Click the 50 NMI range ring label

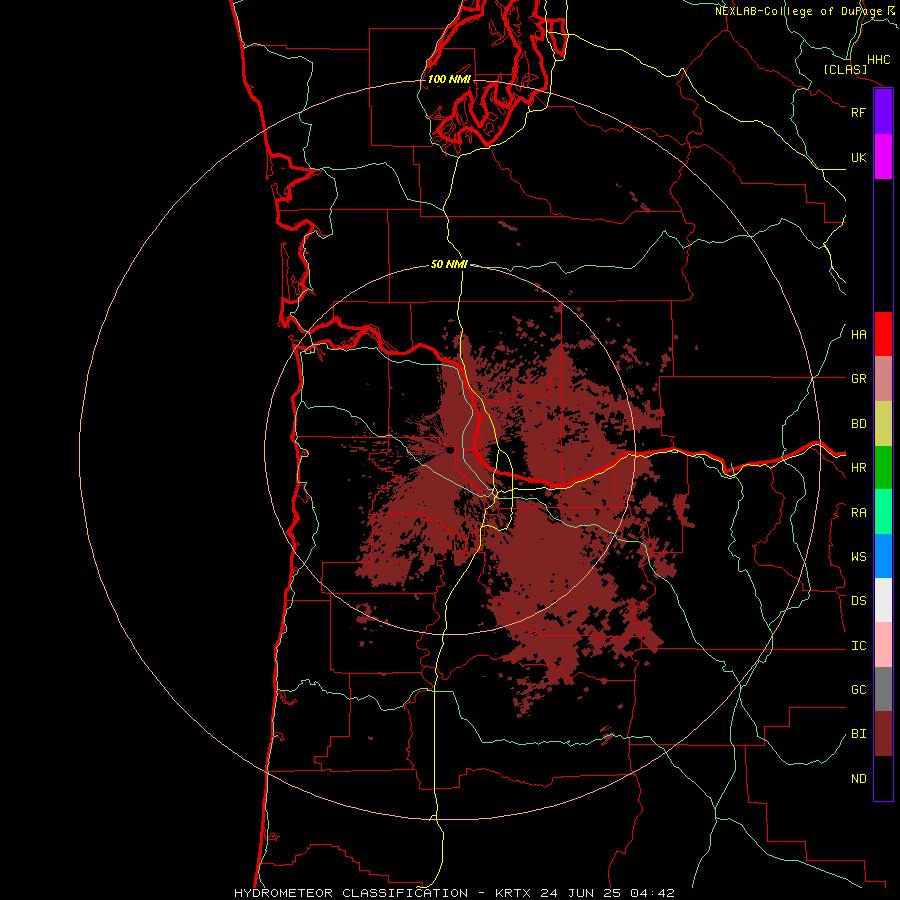point(449,264)
